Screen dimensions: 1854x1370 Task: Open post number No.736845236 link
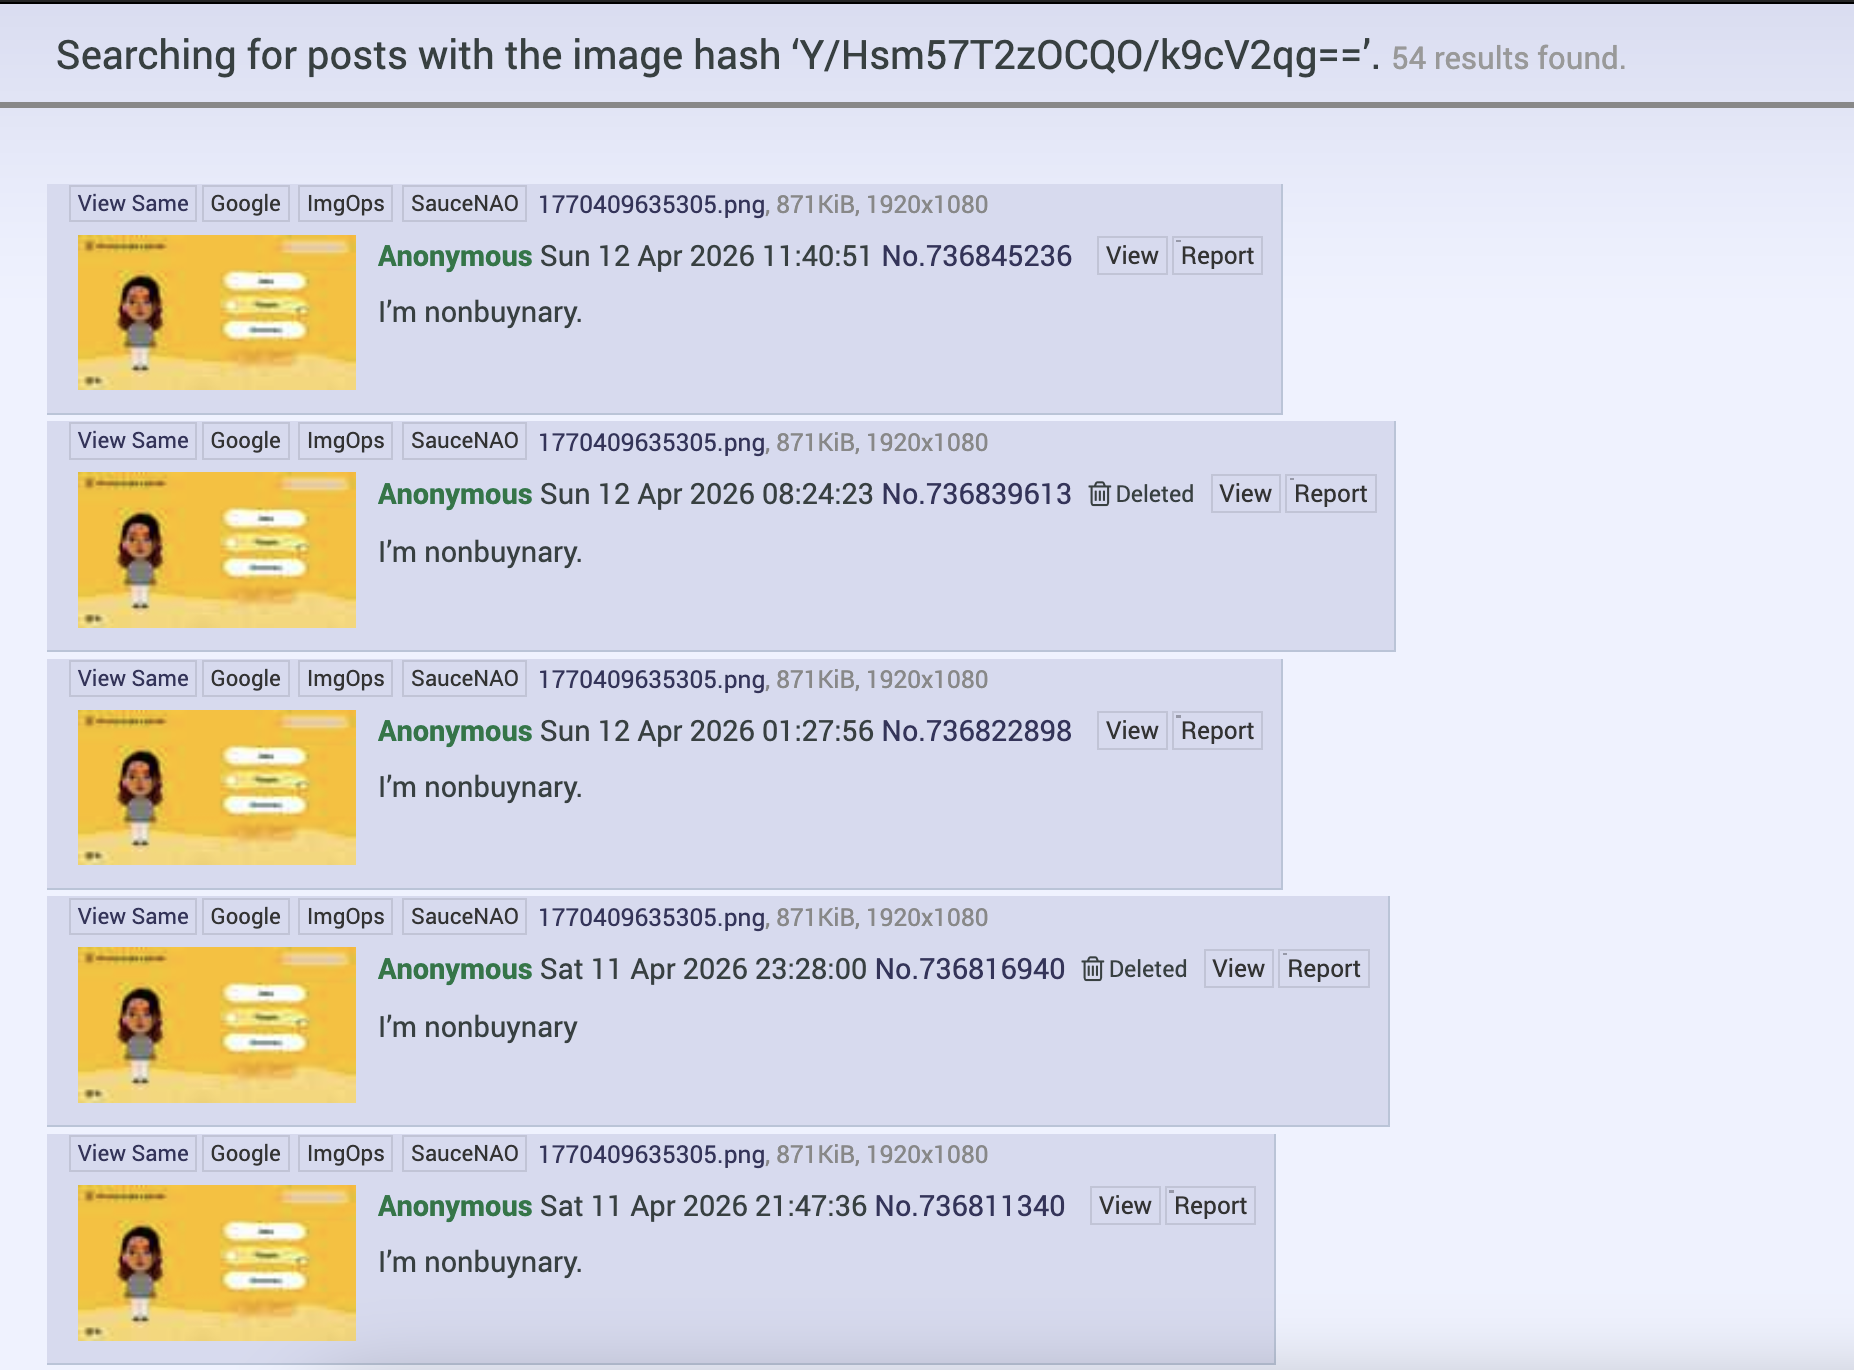(x=976, y=256)
